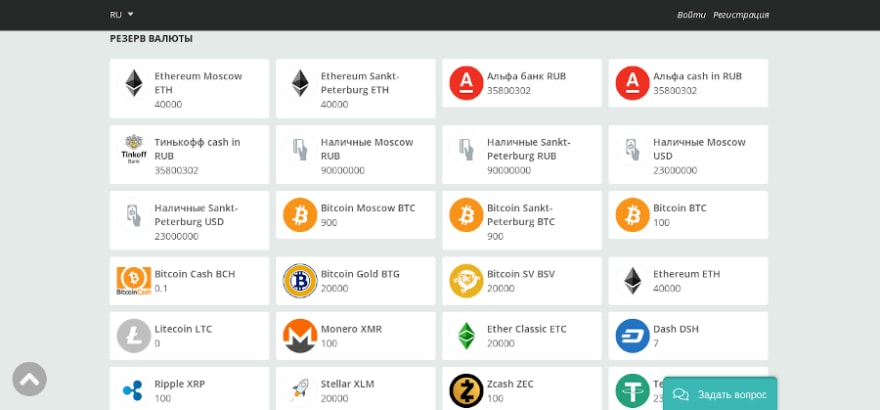This screenshot has height=410, width=880.
Task: Click the Альфа банк RUB red logo
Action: (466, 83)
